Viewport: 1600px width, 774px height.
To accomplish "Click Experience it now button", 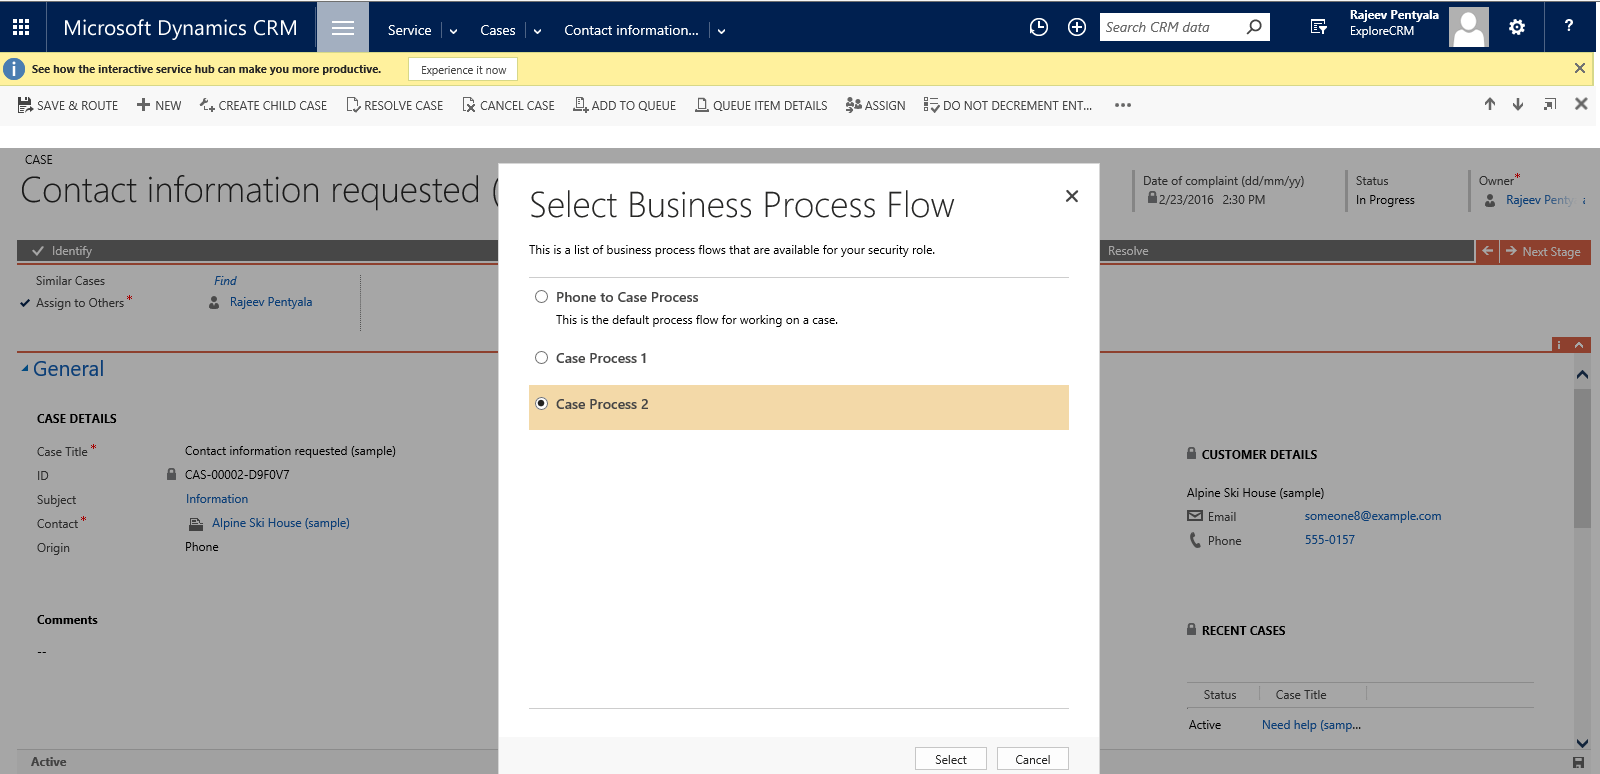I will click(463, 69).
